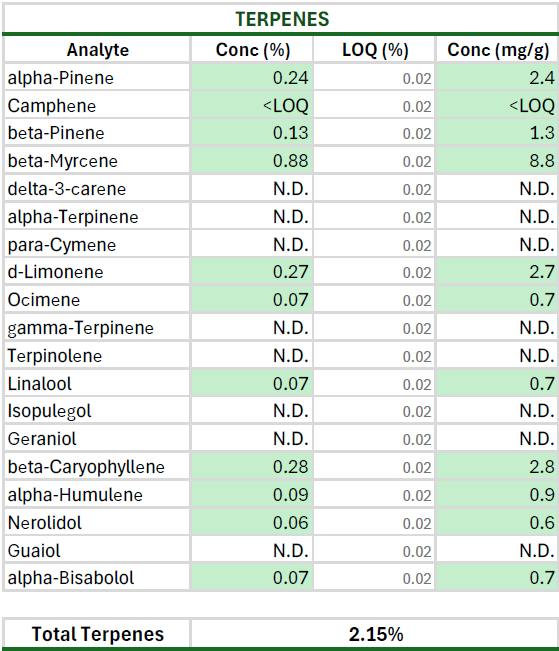Select Nerolidol 0.6 mg/g cell
Viewport: 559px width, 651px height.
(x=497, y=522)
